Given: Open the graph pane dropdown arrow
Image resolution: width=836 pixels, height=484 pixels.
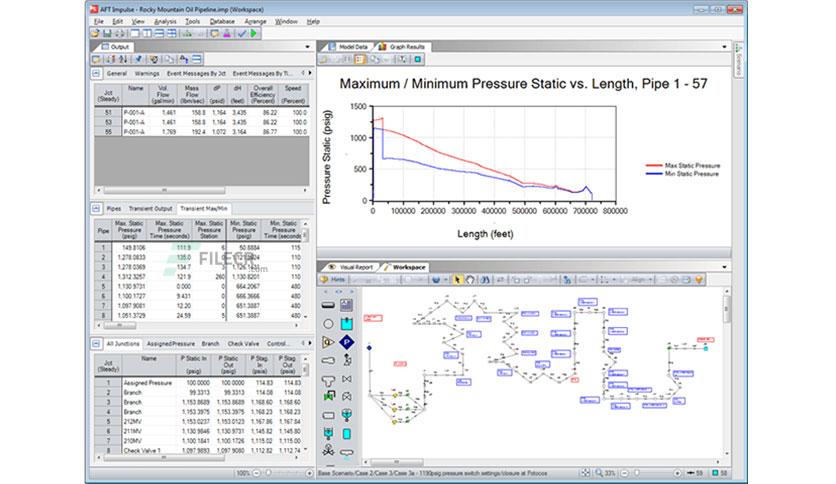Looking at the screenshot, I should 724,47.
